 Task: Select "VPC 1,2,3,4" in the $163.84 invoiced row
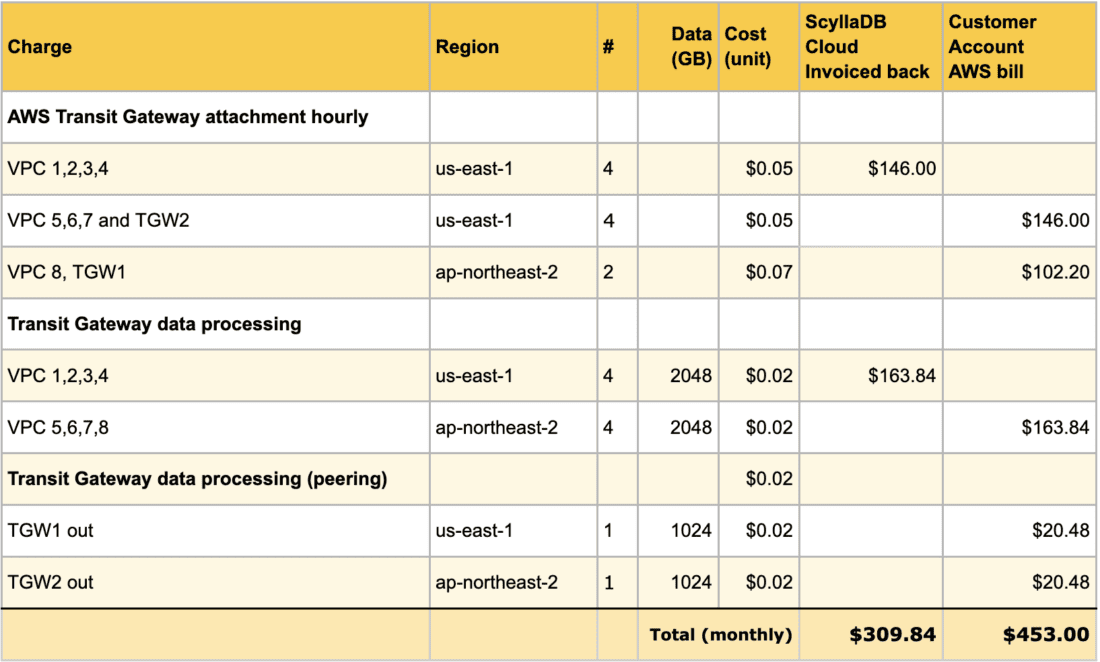pyautogui.click(x=215, y=376)
